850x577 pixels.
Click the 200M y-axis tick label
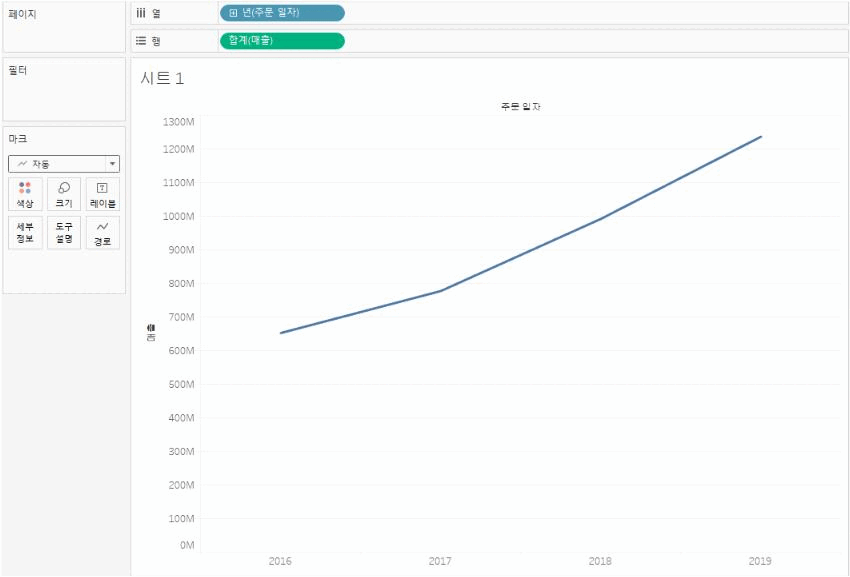(x=181, y=485)
